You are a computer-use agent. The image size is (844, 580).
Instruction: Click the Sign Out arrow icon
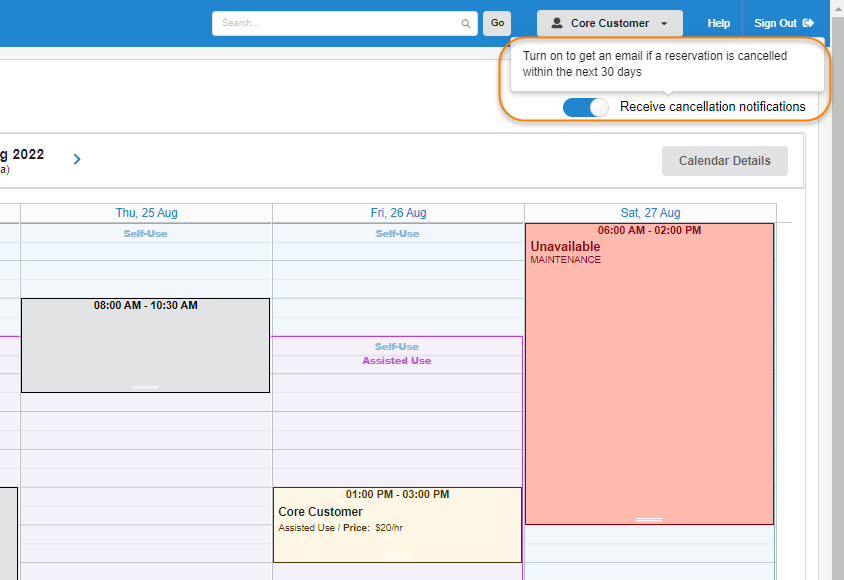809,23
